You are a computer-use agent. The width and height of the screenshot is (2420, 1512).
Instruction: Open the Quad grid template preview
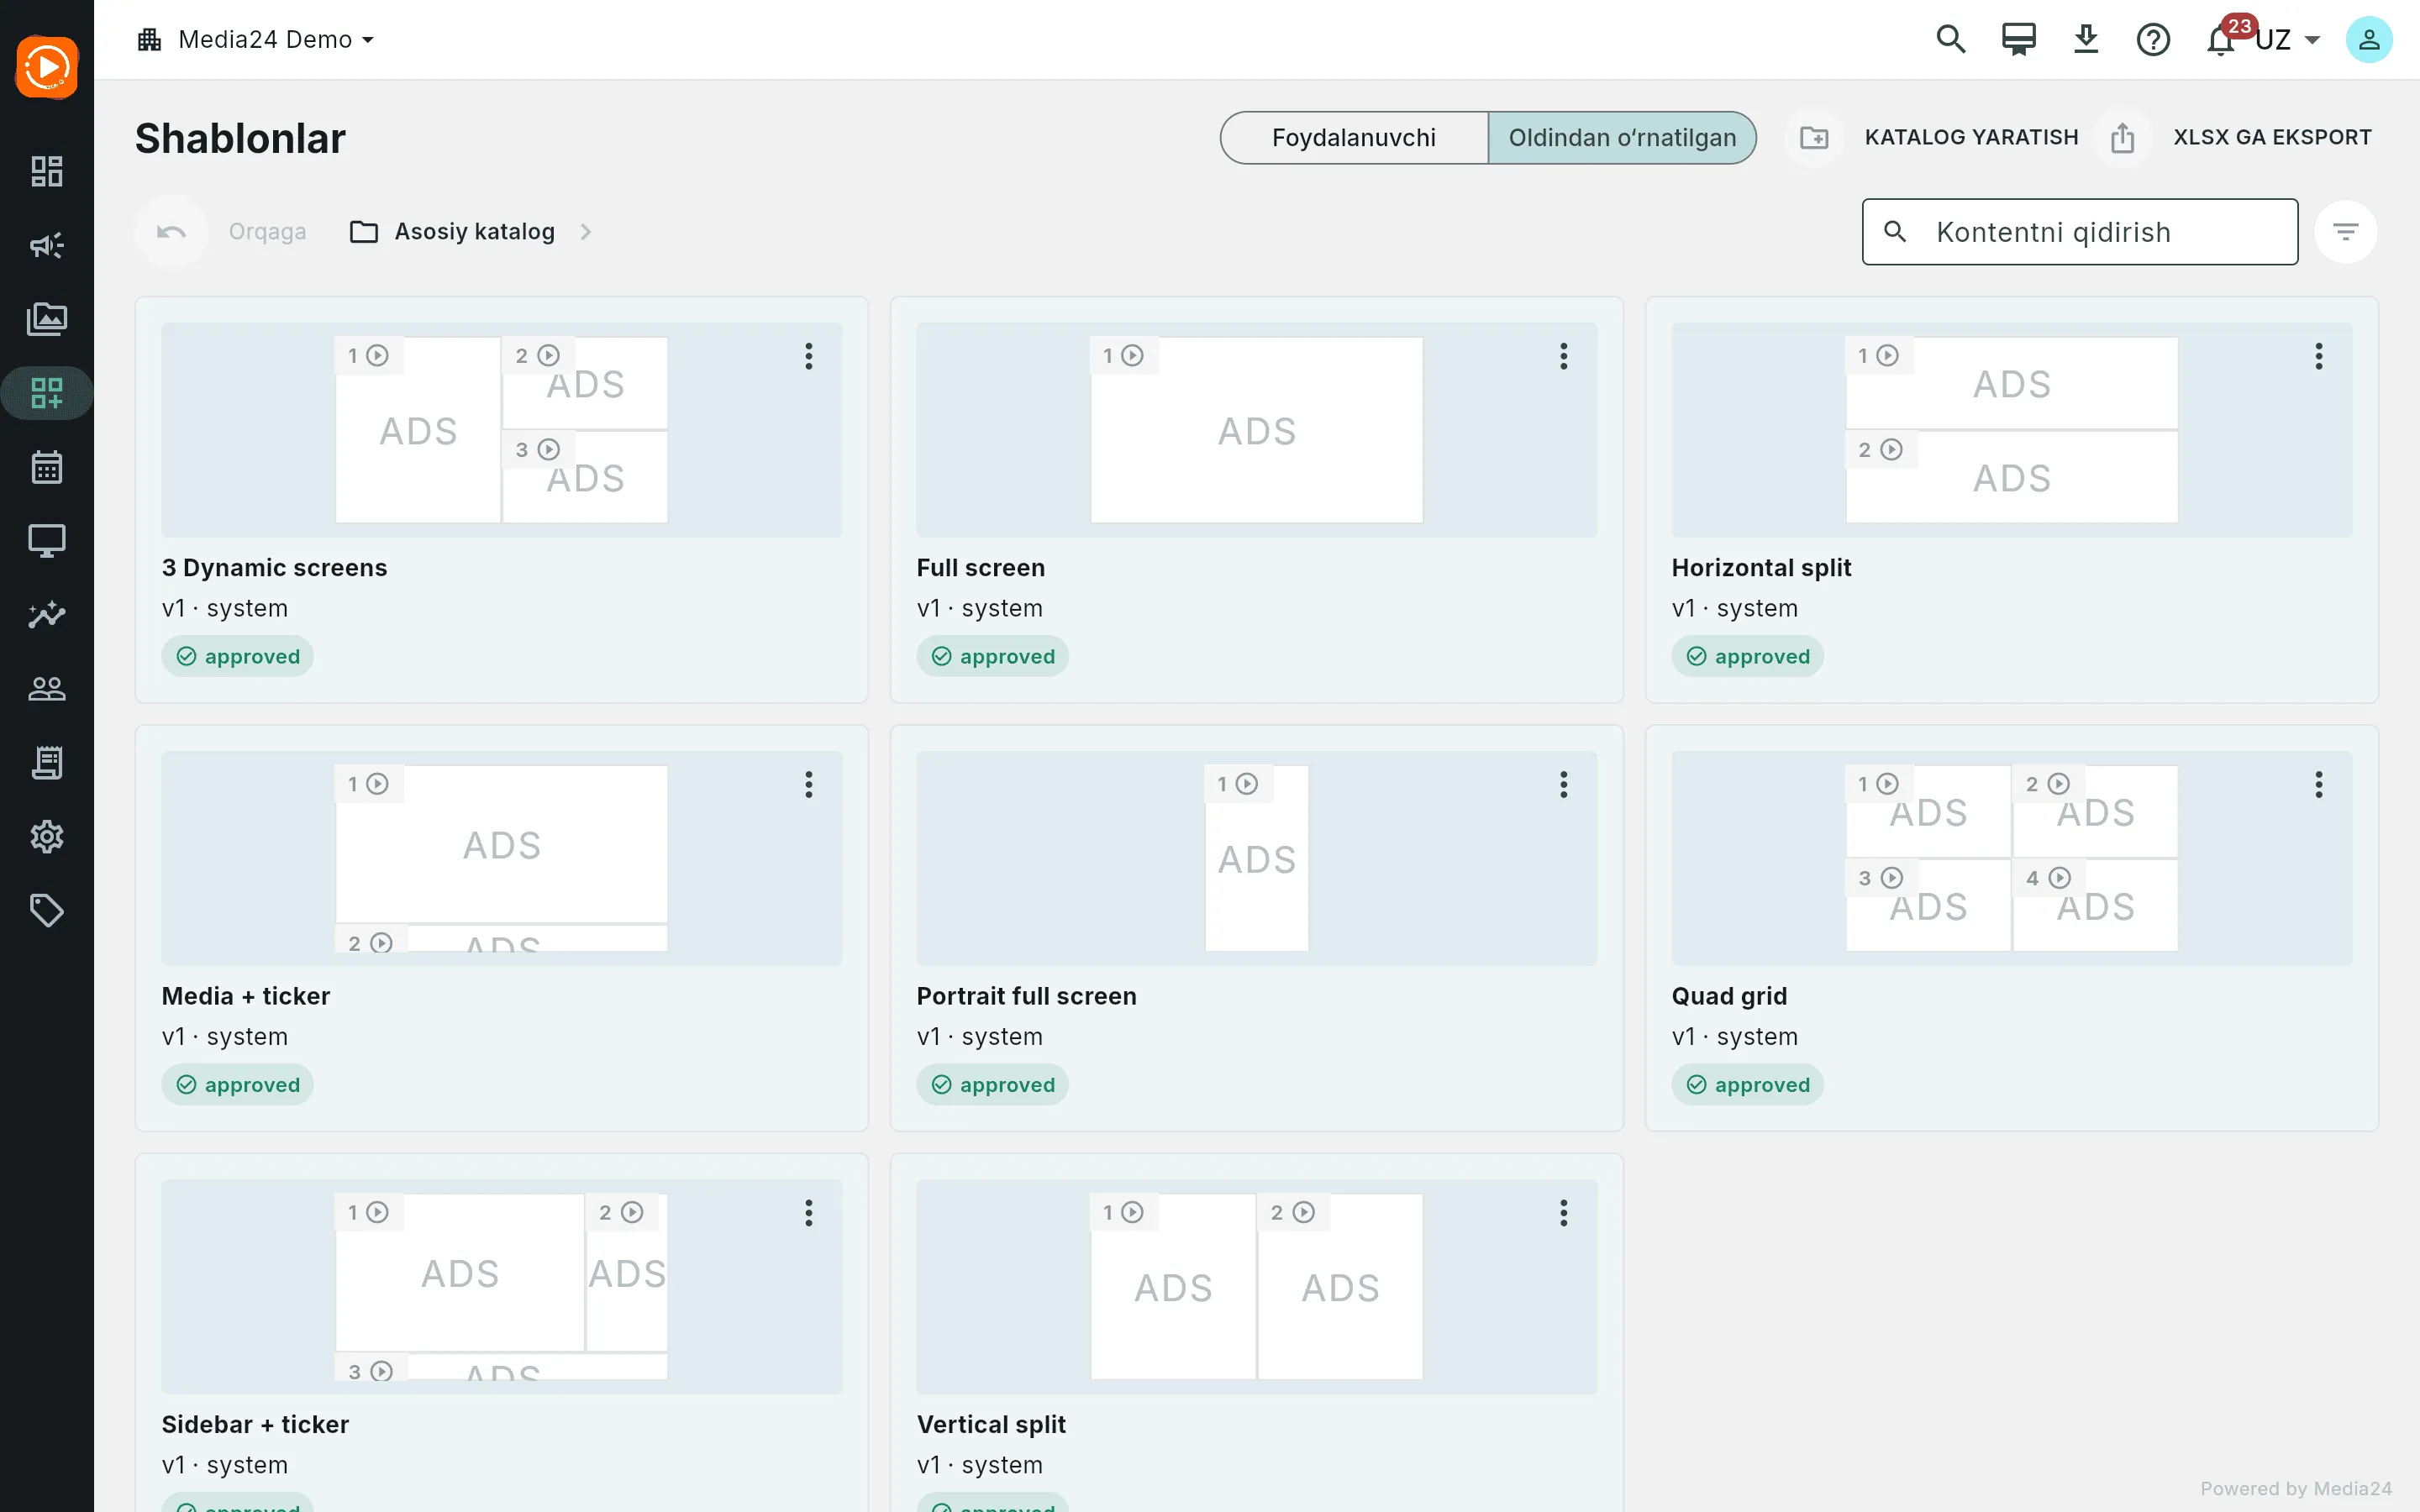click(x=2012, y=858)
